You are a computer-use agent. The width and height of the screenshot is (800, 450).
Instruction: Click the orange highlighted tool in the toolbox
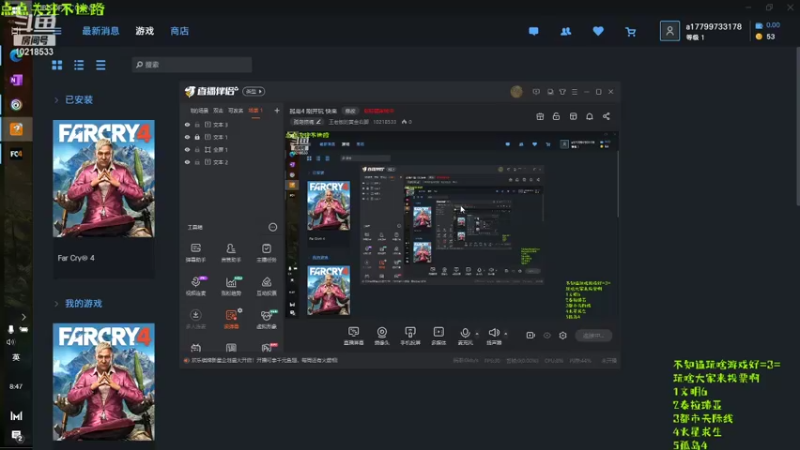pyautogui.click(x=231, y=319)
